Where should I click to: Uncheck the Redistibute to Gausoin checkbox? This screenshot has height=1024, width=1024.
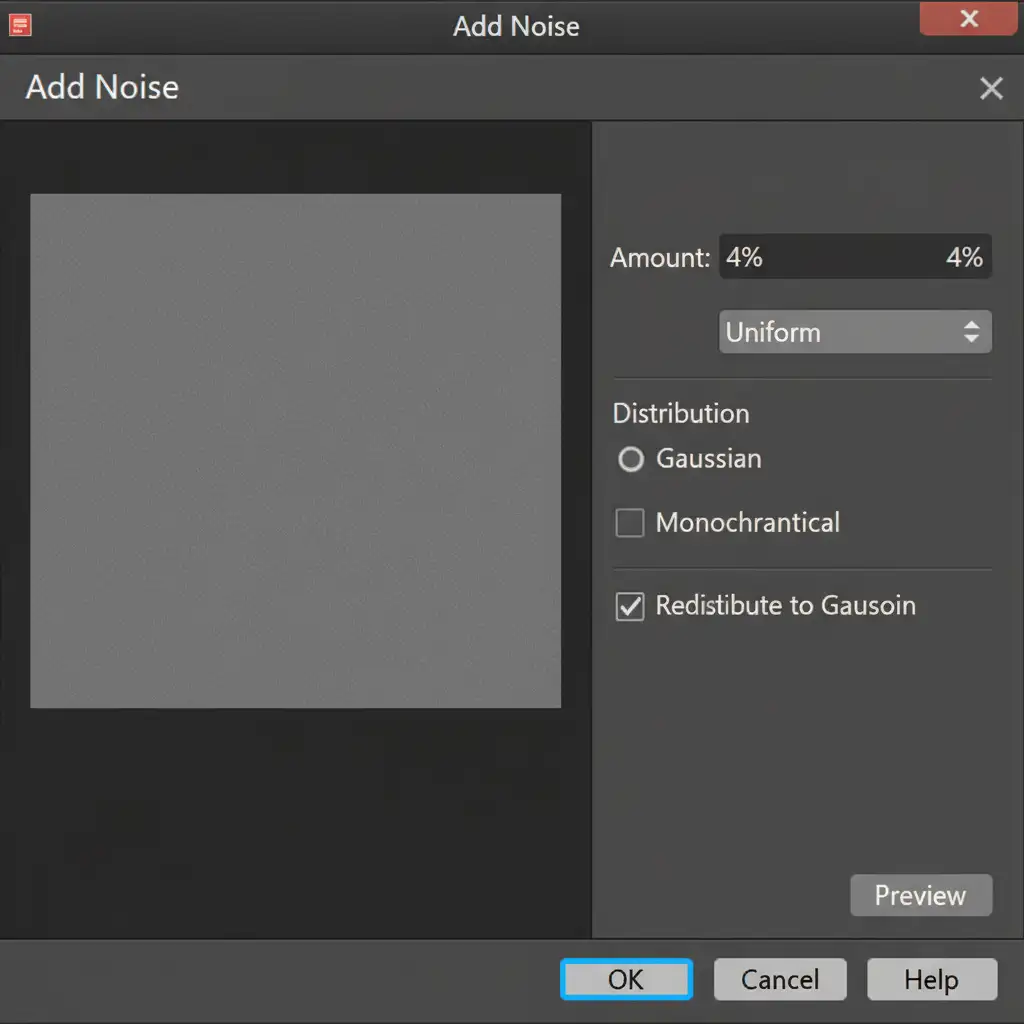pos(630,607)
